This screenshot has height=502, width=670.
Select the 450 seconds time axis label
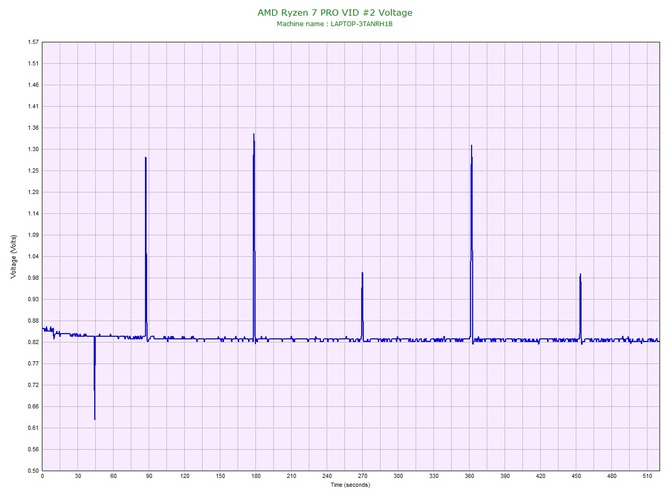pos(576,476)
